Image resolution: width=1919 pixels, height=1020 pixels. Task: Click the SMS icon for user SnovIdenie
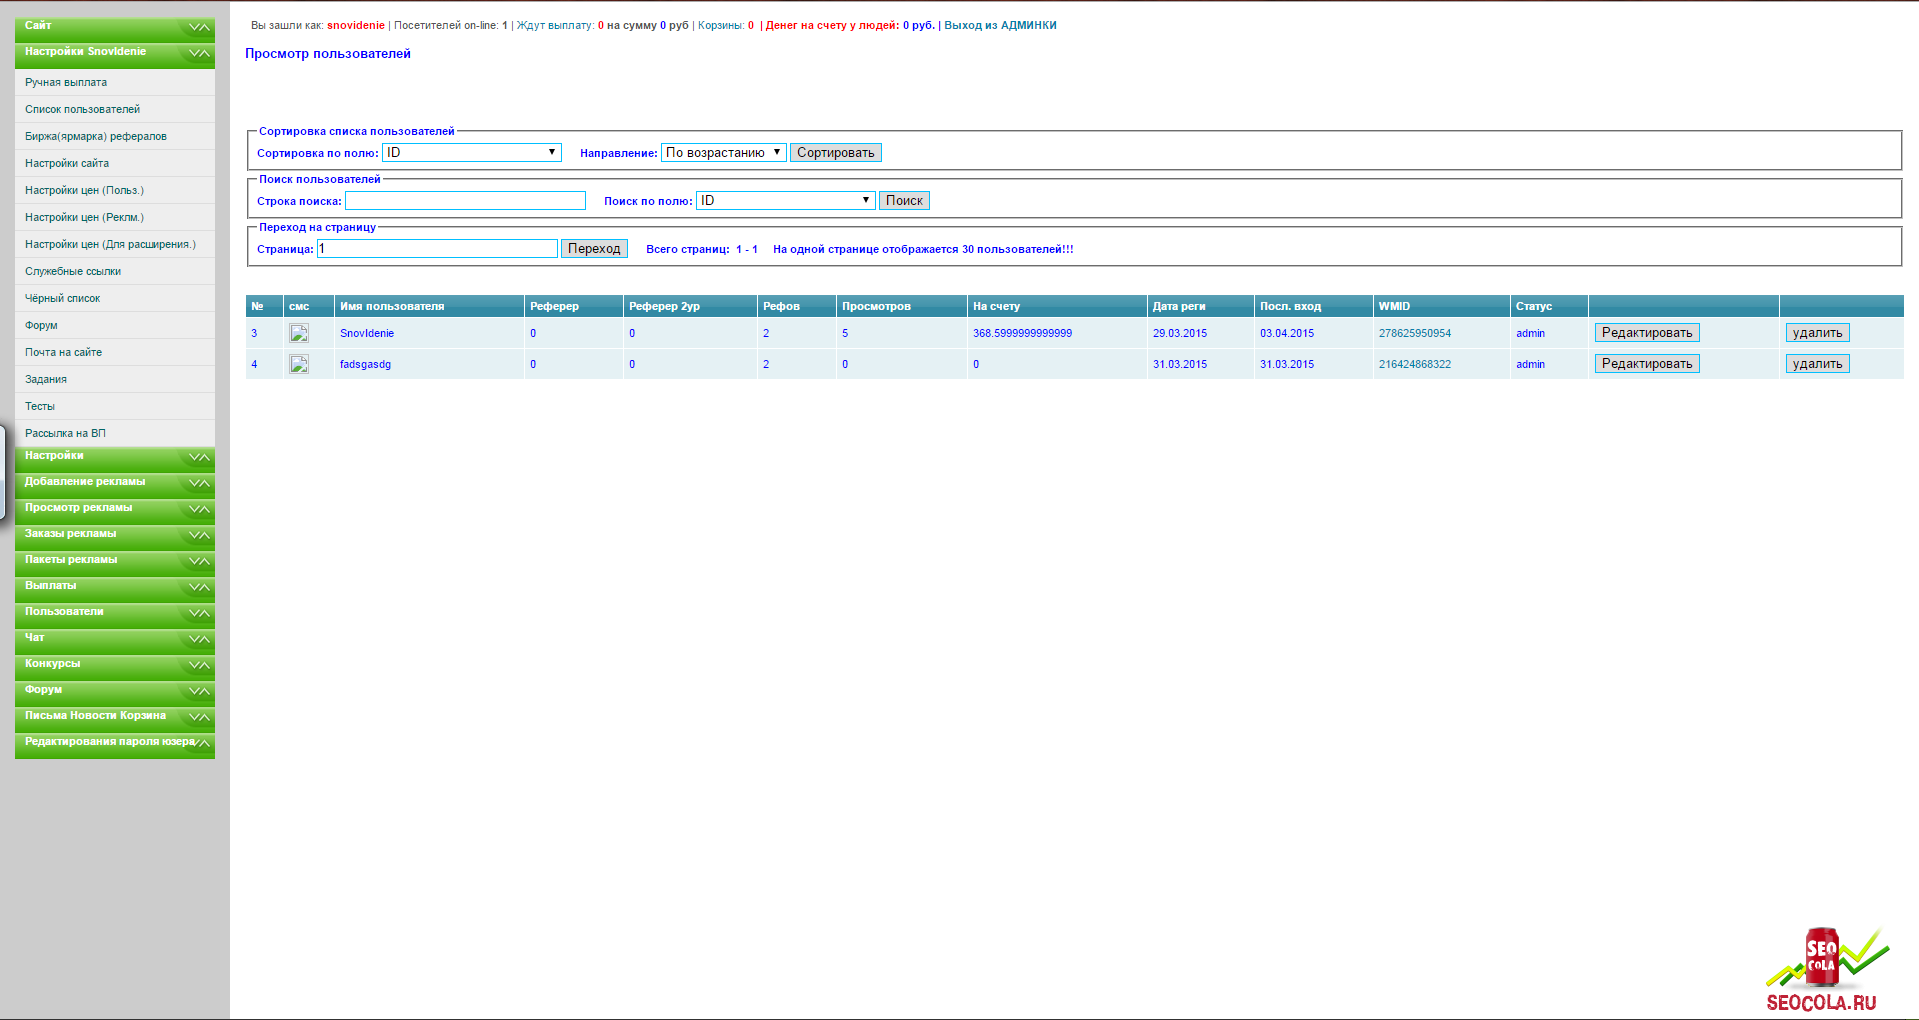tap(298, 334)
